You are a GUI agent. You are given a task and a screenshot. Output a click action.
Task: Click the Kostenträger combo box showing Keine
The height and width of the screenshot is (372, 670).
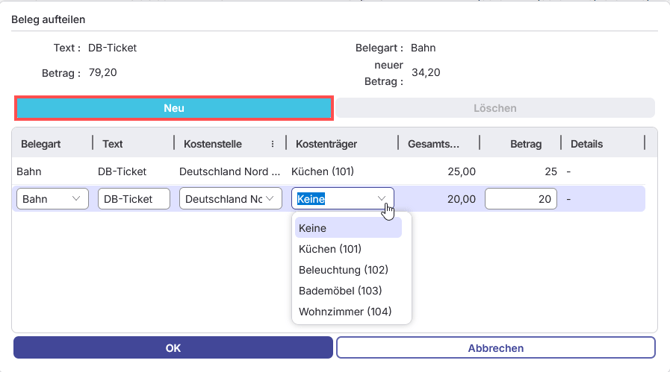tap(342, 199)
